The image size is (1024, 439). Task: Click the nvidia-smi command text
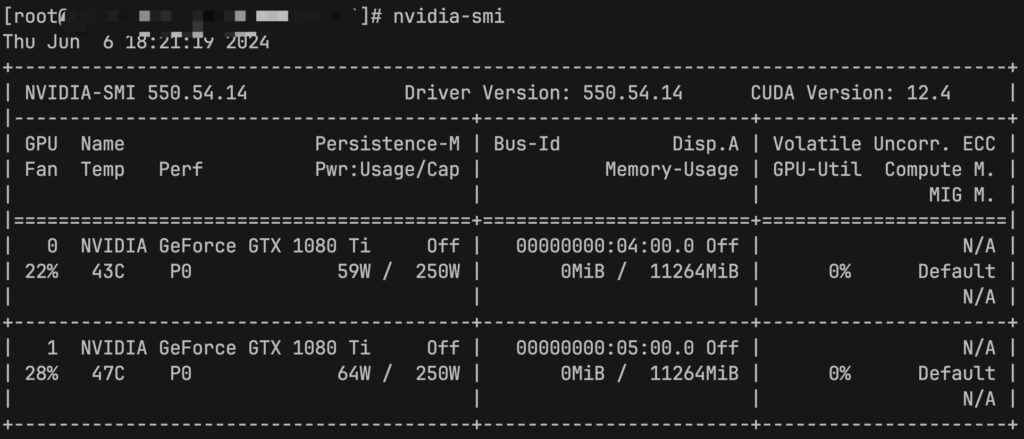(x=449, y=16)
